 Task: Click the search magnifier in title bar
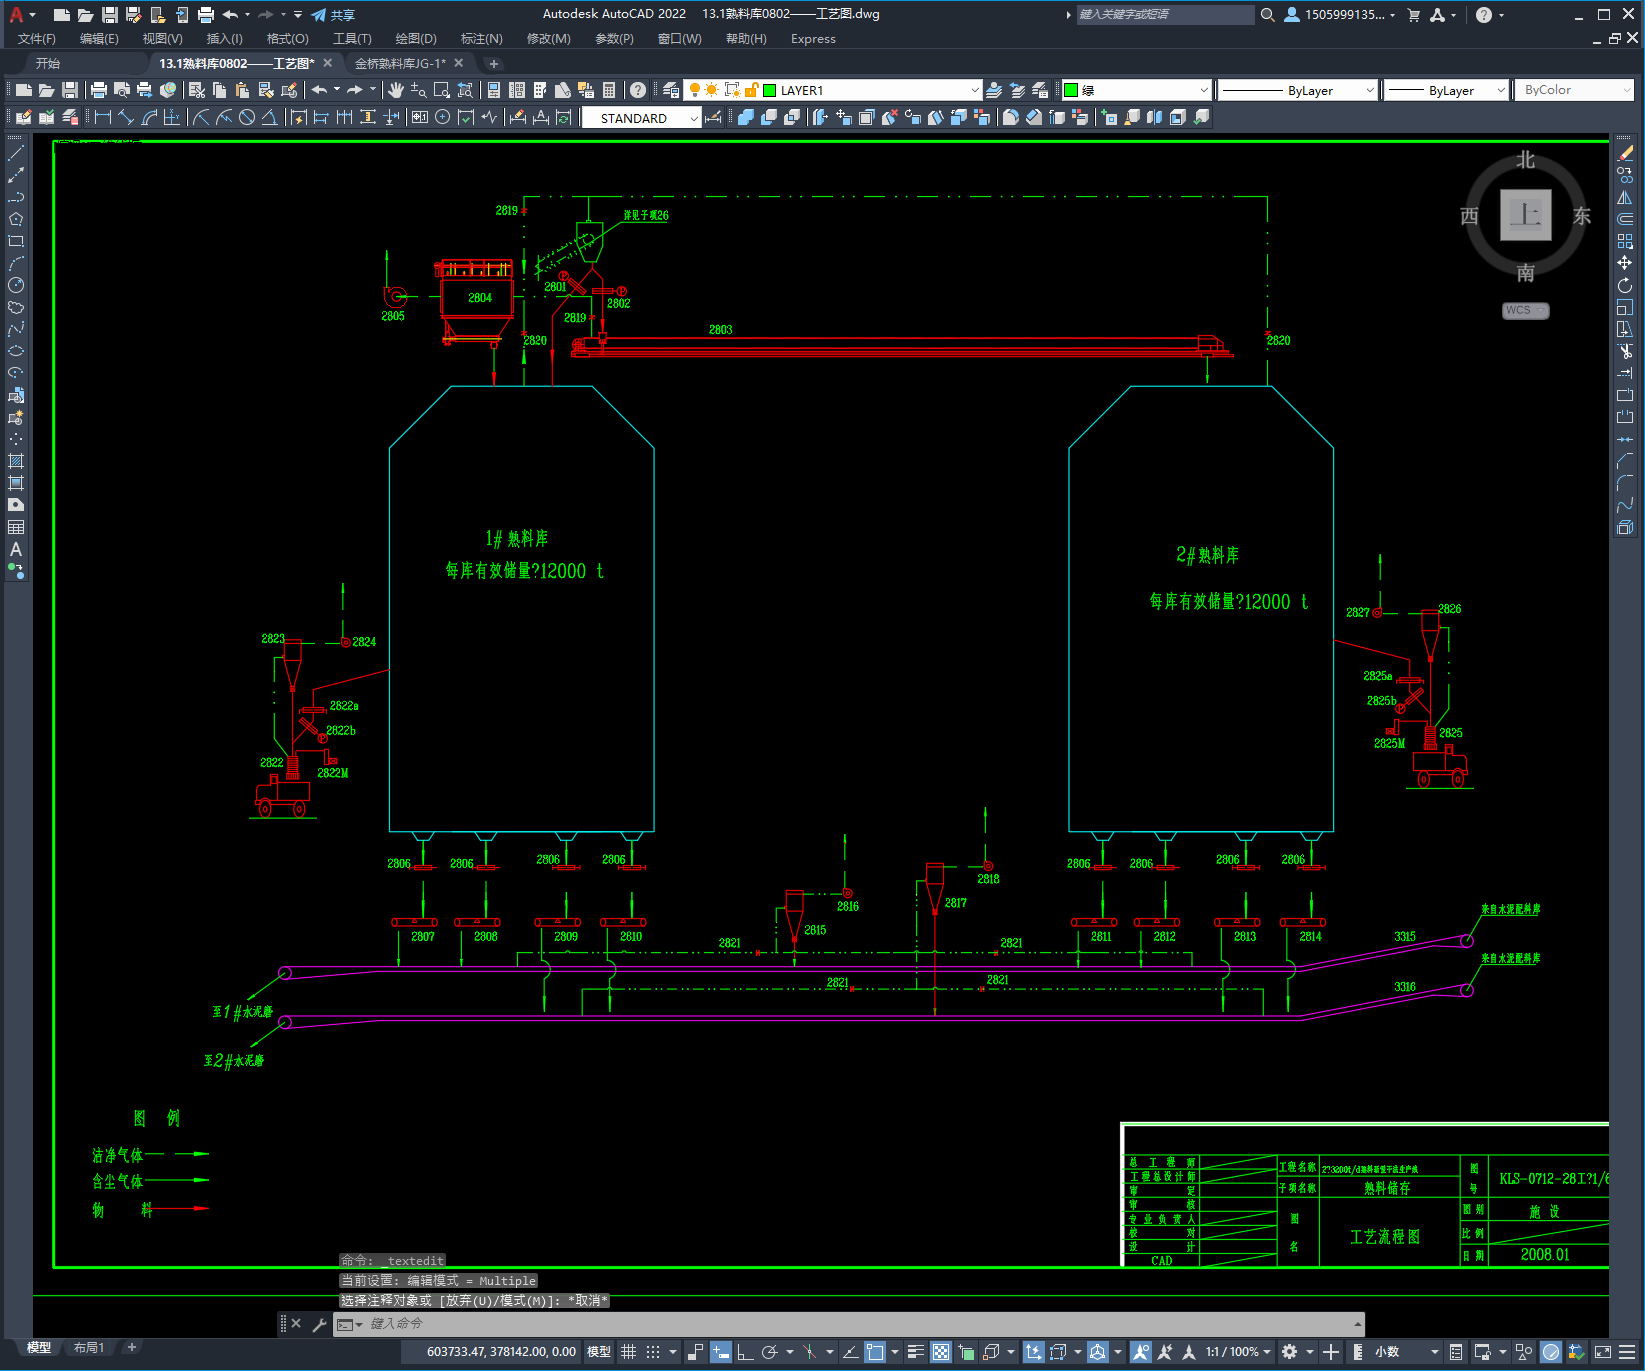[1268, 15]
